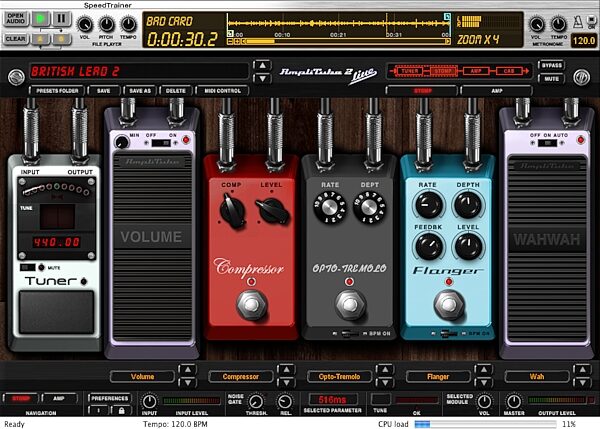Click the 120.0 metronome tempo field

point(584,41)
